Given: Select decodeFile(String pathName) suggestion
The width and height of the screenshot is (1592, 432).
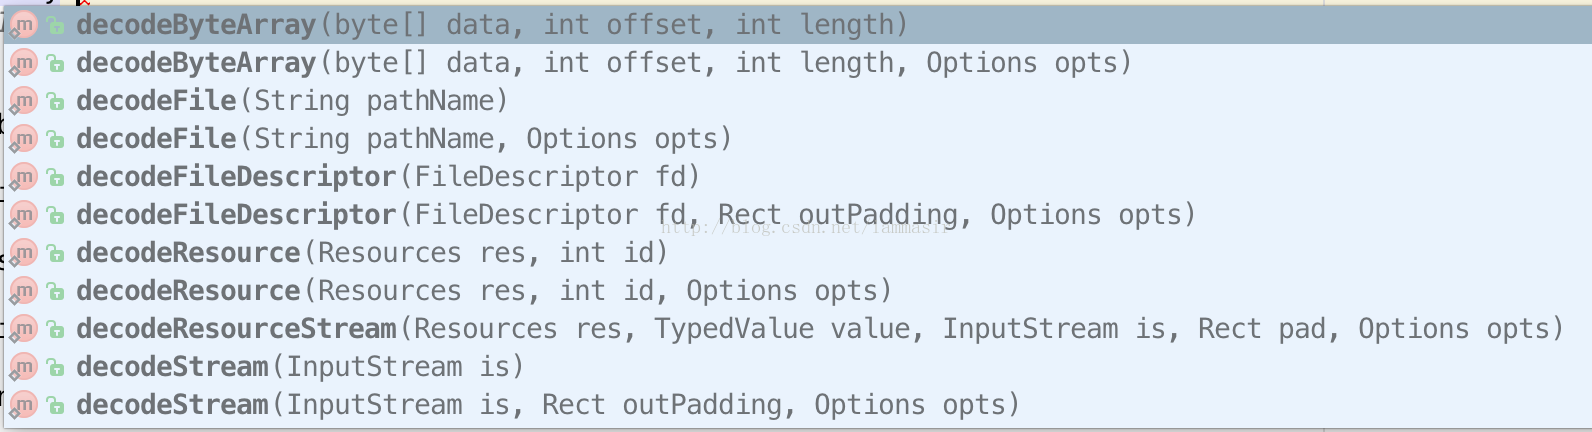Looking at the screenshot, I should coord(292,100).
